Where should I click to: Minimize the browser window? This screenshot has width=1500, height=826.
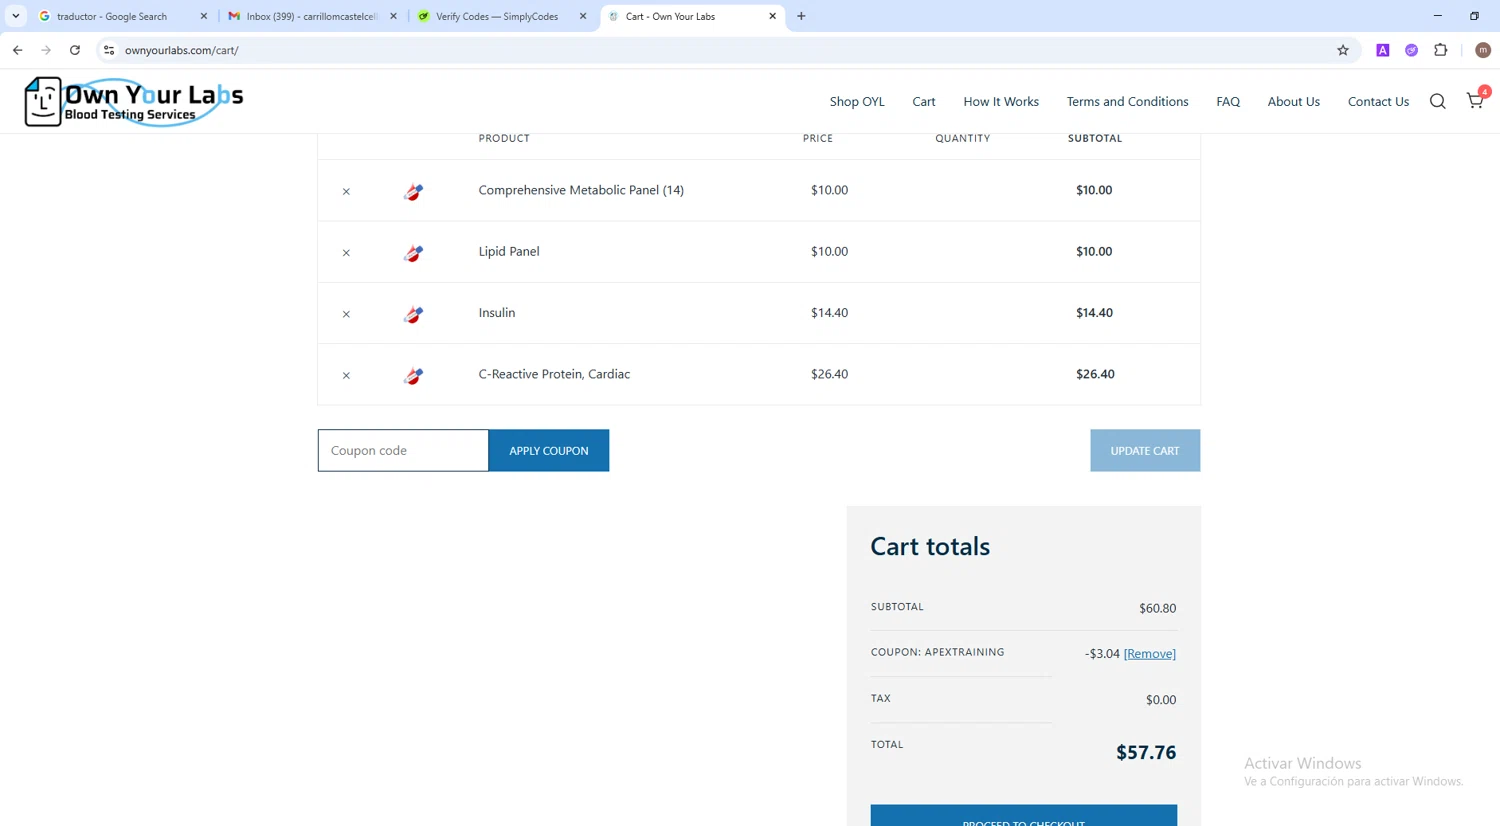tap(1437, 16)
